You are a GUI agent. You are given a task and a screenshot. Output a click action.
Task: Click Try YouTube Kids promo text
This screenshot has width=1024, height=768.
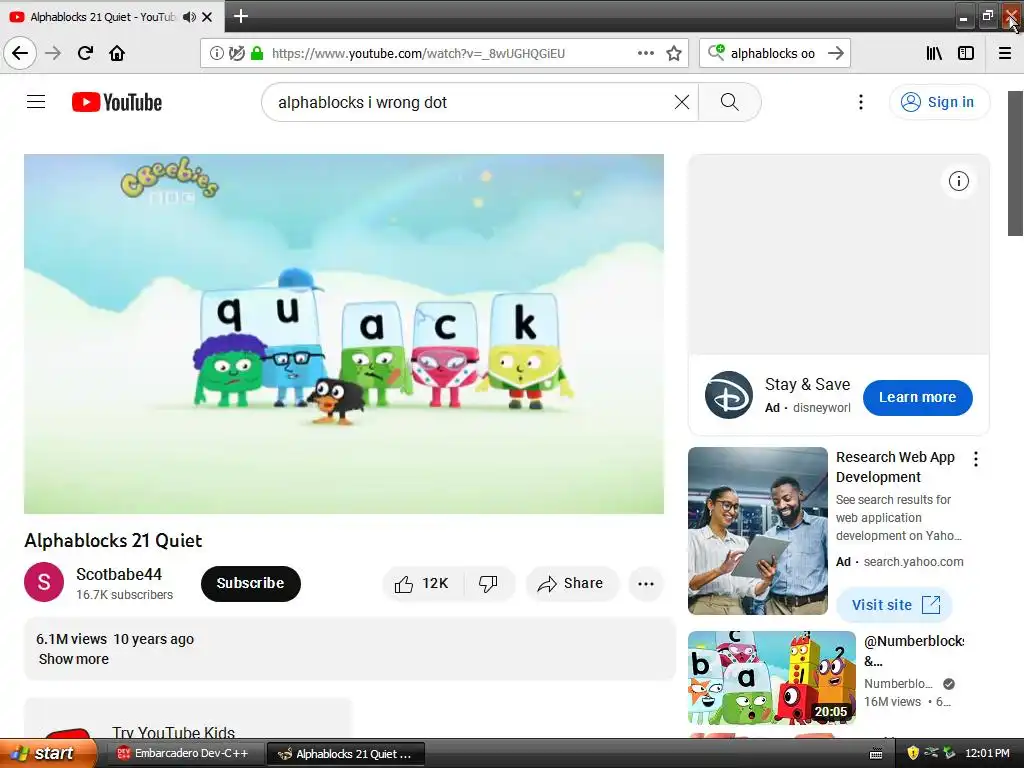173,732
